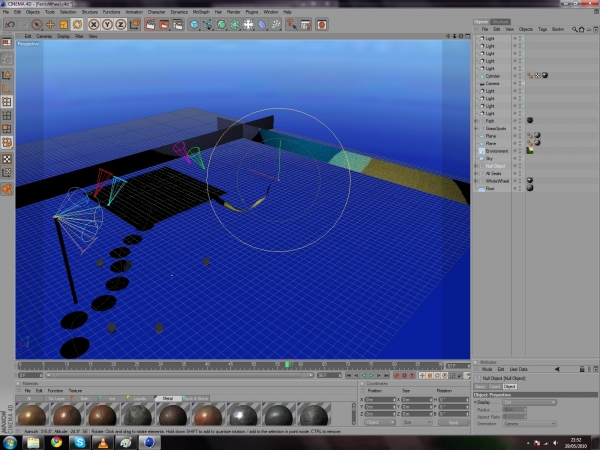Click the Cylinder's material tag sphere
This screenshot has width=600, height=450.
click(x=545, y=76)
